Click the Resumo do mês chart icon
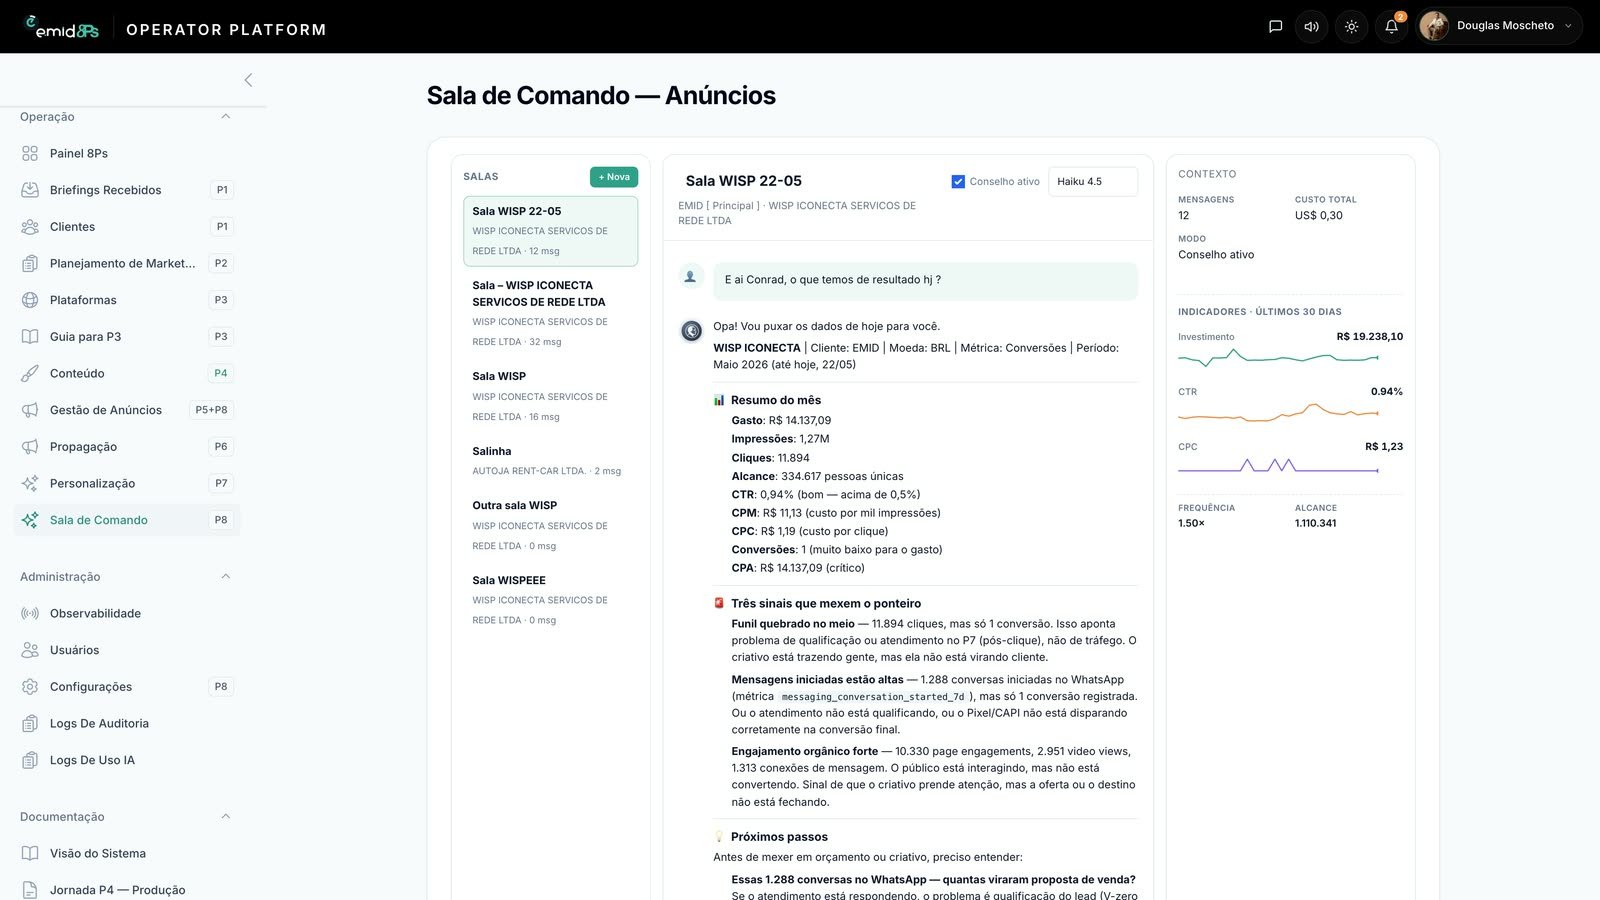1600x900 pixels. pos(719,400)
